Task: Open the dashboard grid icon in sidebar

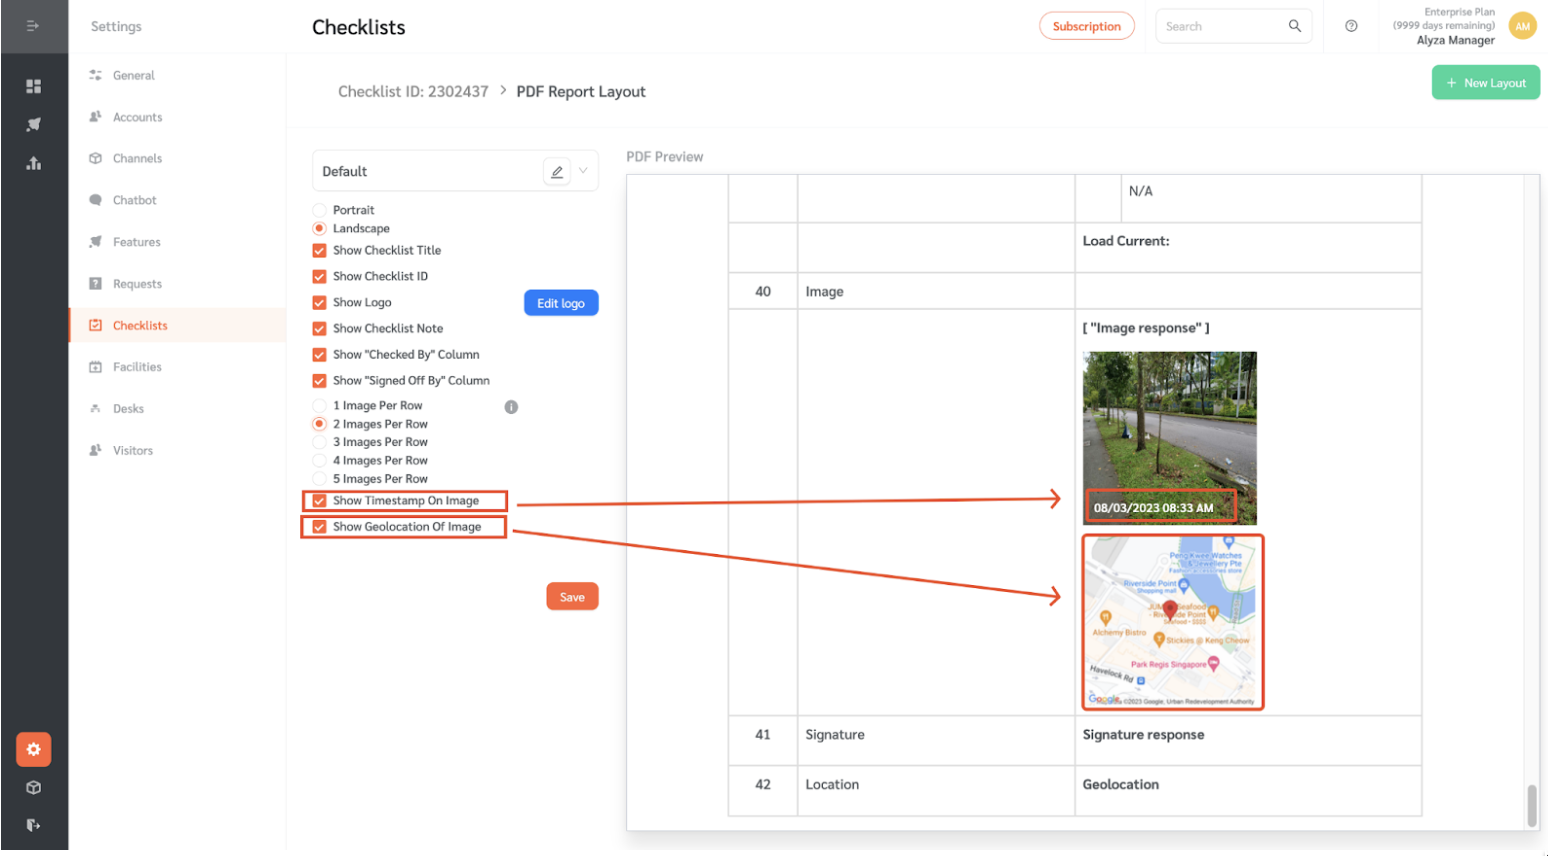Action: coord(34,86)
